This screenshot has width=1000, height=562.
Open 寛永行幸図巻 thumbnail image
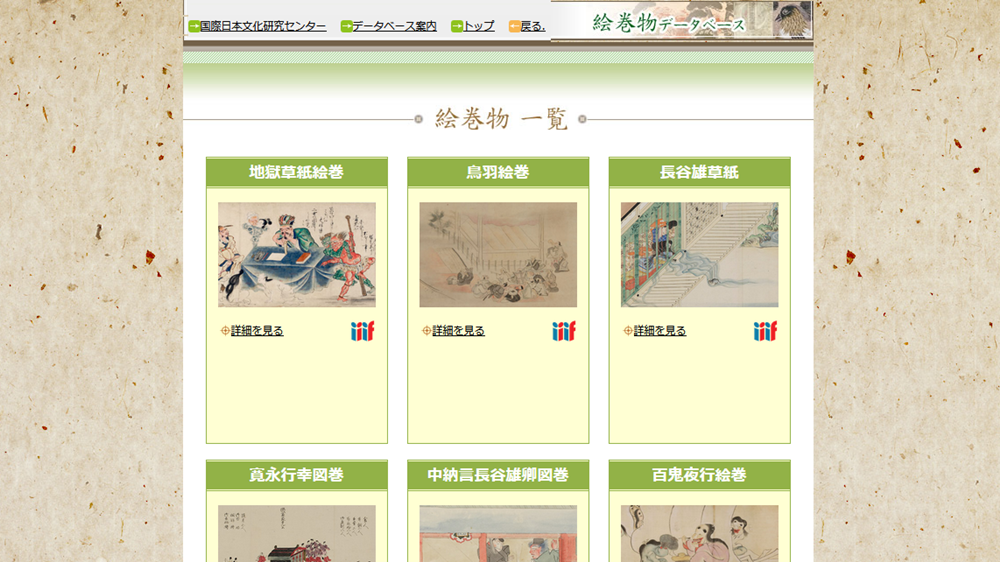(x=297, y=533)
